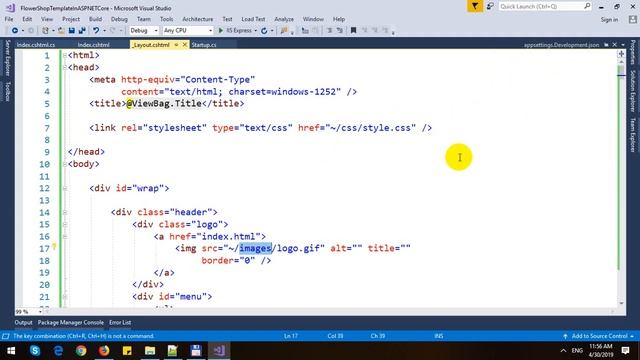This screenshot has width=640, height=360.
Task: Switch to the Index.cshtml.cs tab
Action: point(36,45)
